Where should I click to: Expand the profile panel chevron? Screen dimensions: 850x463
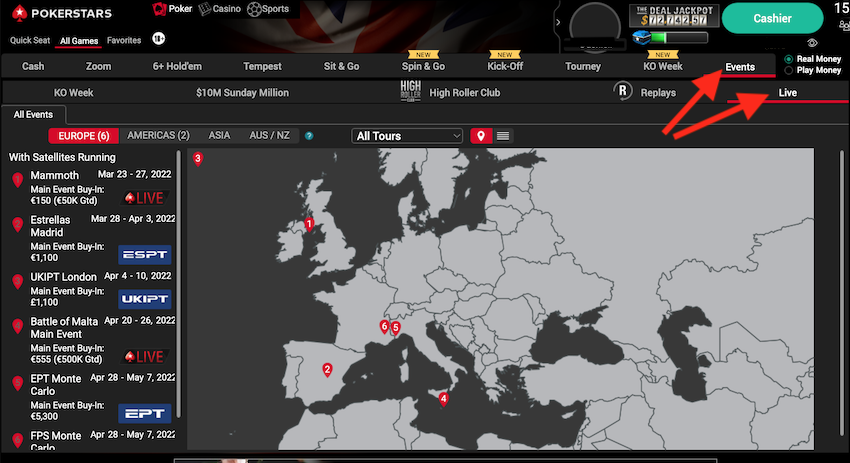point(558,22)
